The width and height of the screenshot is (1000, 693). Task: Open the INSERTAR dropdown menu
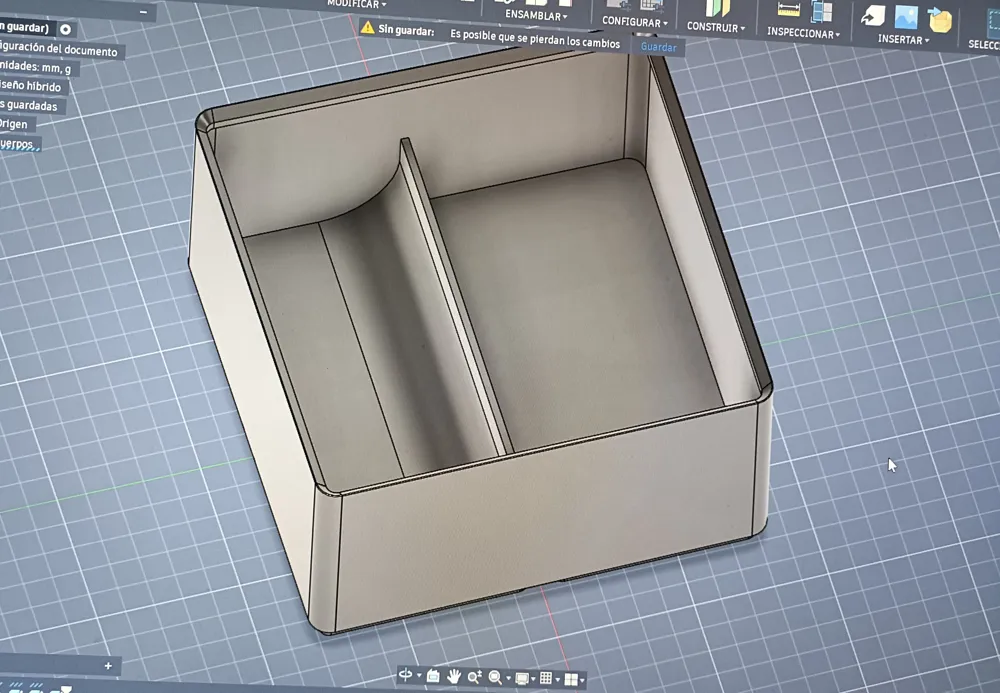tap(903, 40)
